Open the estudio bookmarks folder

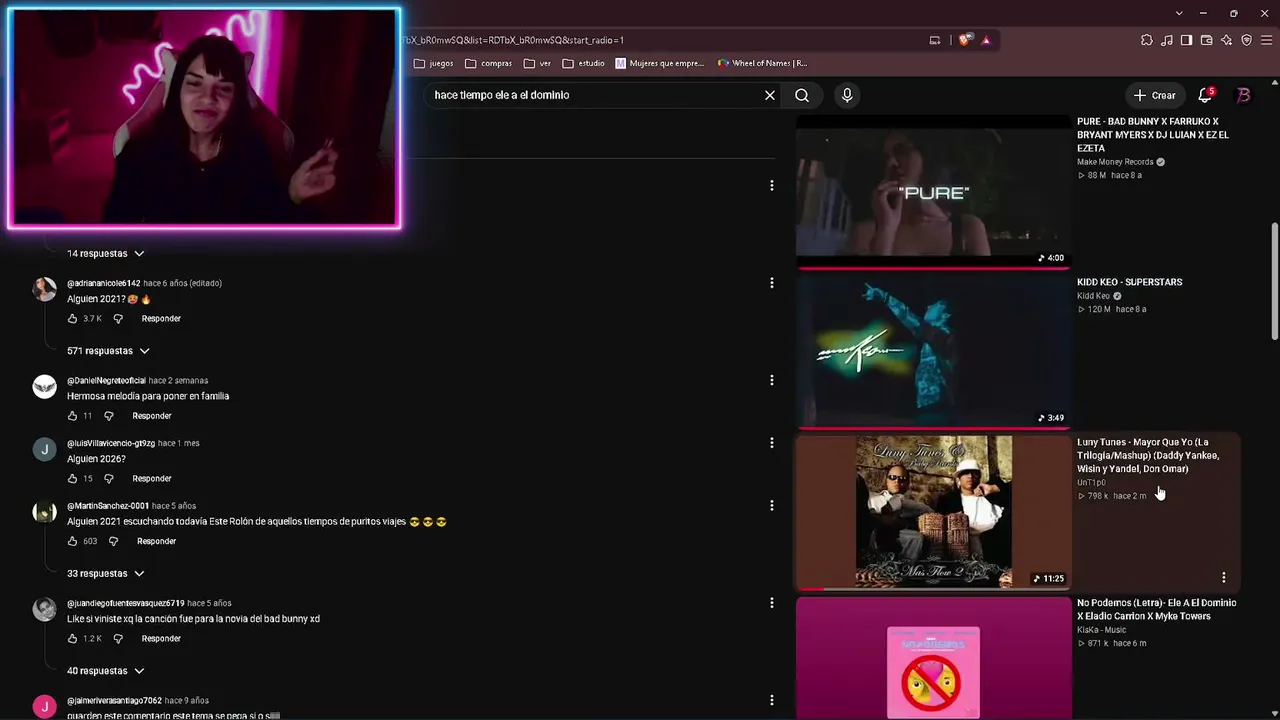pyautogui.click(x=584, y=63)
